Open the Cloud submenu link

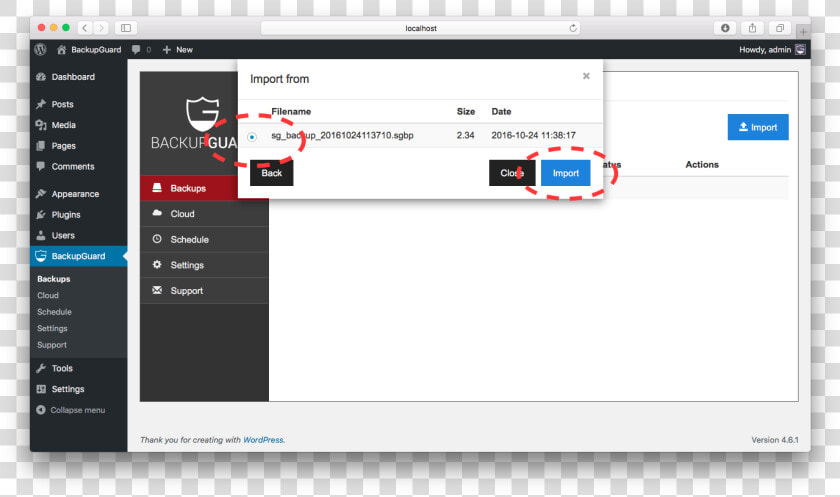[48, 296]
